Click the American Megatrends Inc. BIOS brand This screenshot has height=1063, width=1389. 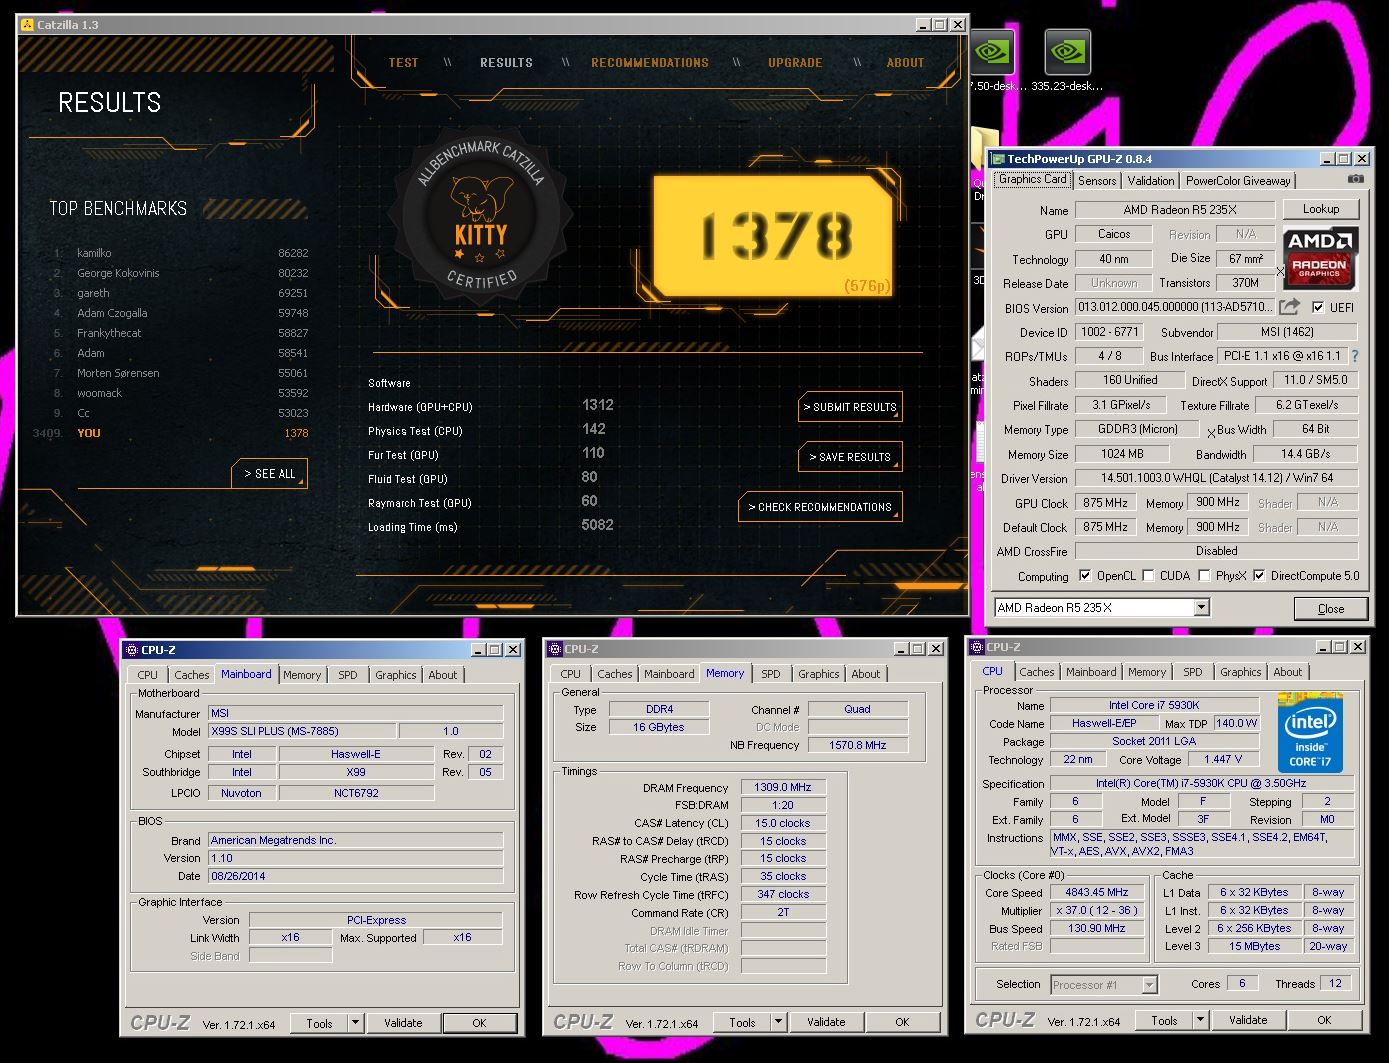(x=355, y=840)
